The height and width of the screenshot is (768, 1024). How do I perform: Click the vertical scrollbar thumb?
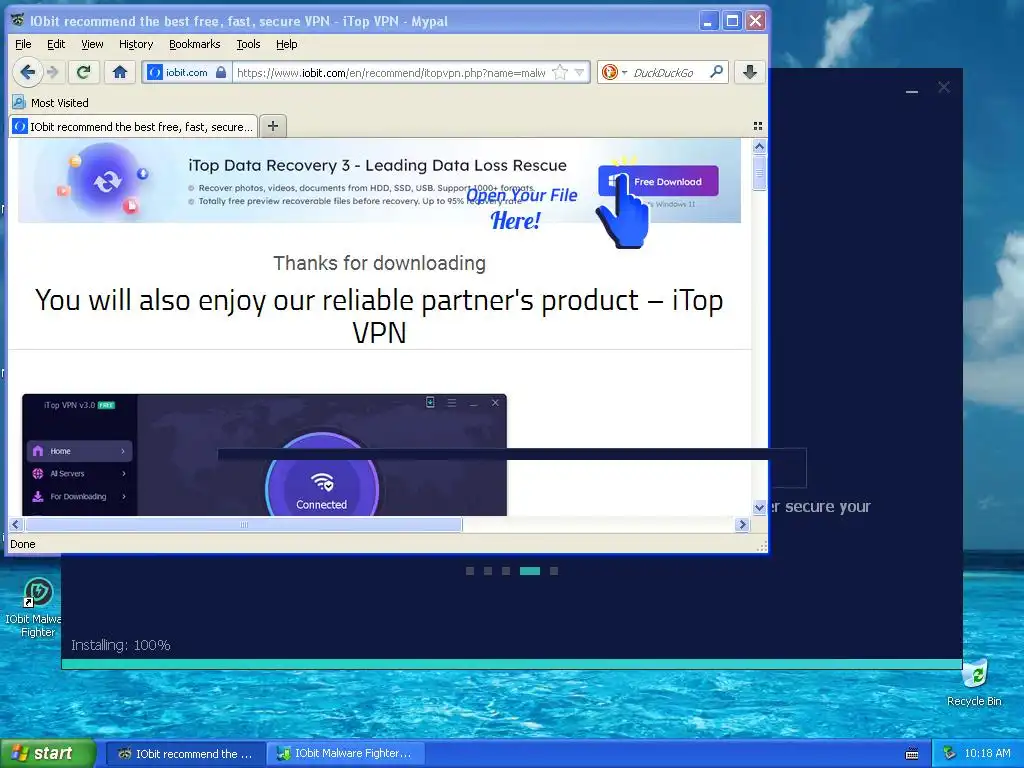coord(759,172)
